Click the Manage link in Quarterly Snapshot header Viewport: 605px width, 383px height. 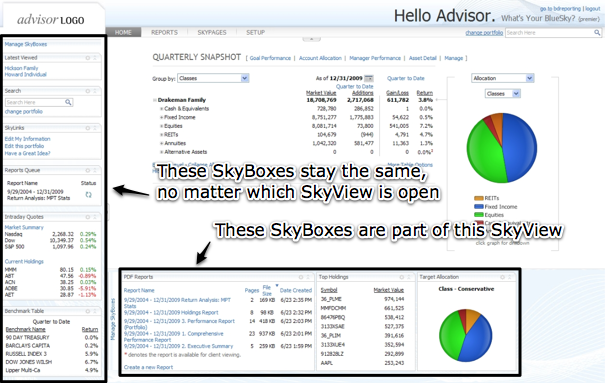[453, 58]
